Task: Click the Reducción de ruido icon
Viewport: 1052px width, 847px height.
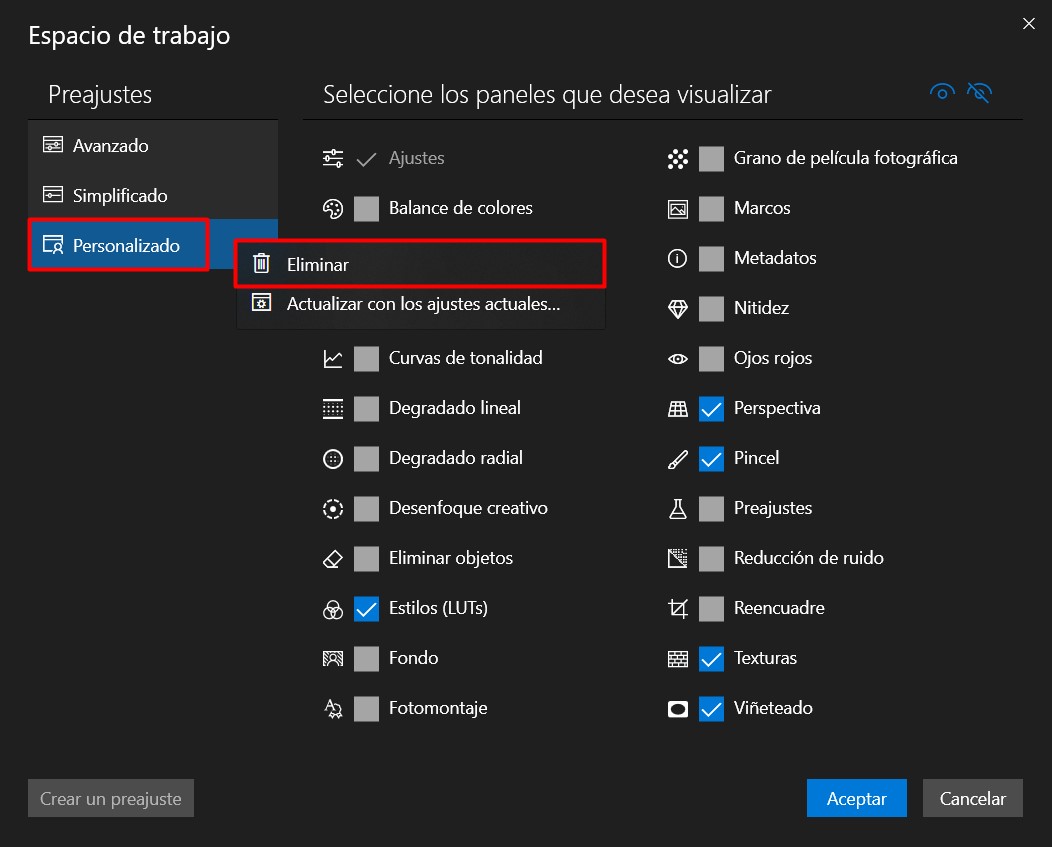Action: pos(678,558)
